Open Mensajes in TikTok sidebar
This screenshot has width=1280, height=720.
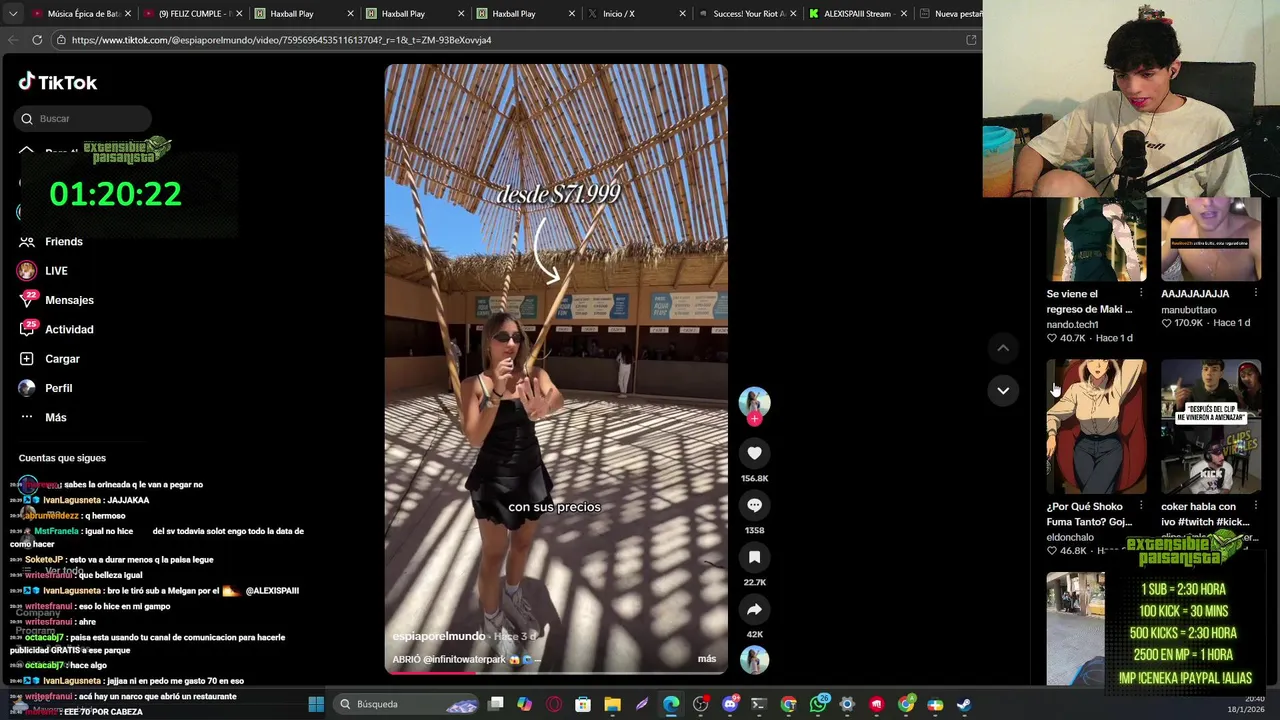click(x=56, y=300)
